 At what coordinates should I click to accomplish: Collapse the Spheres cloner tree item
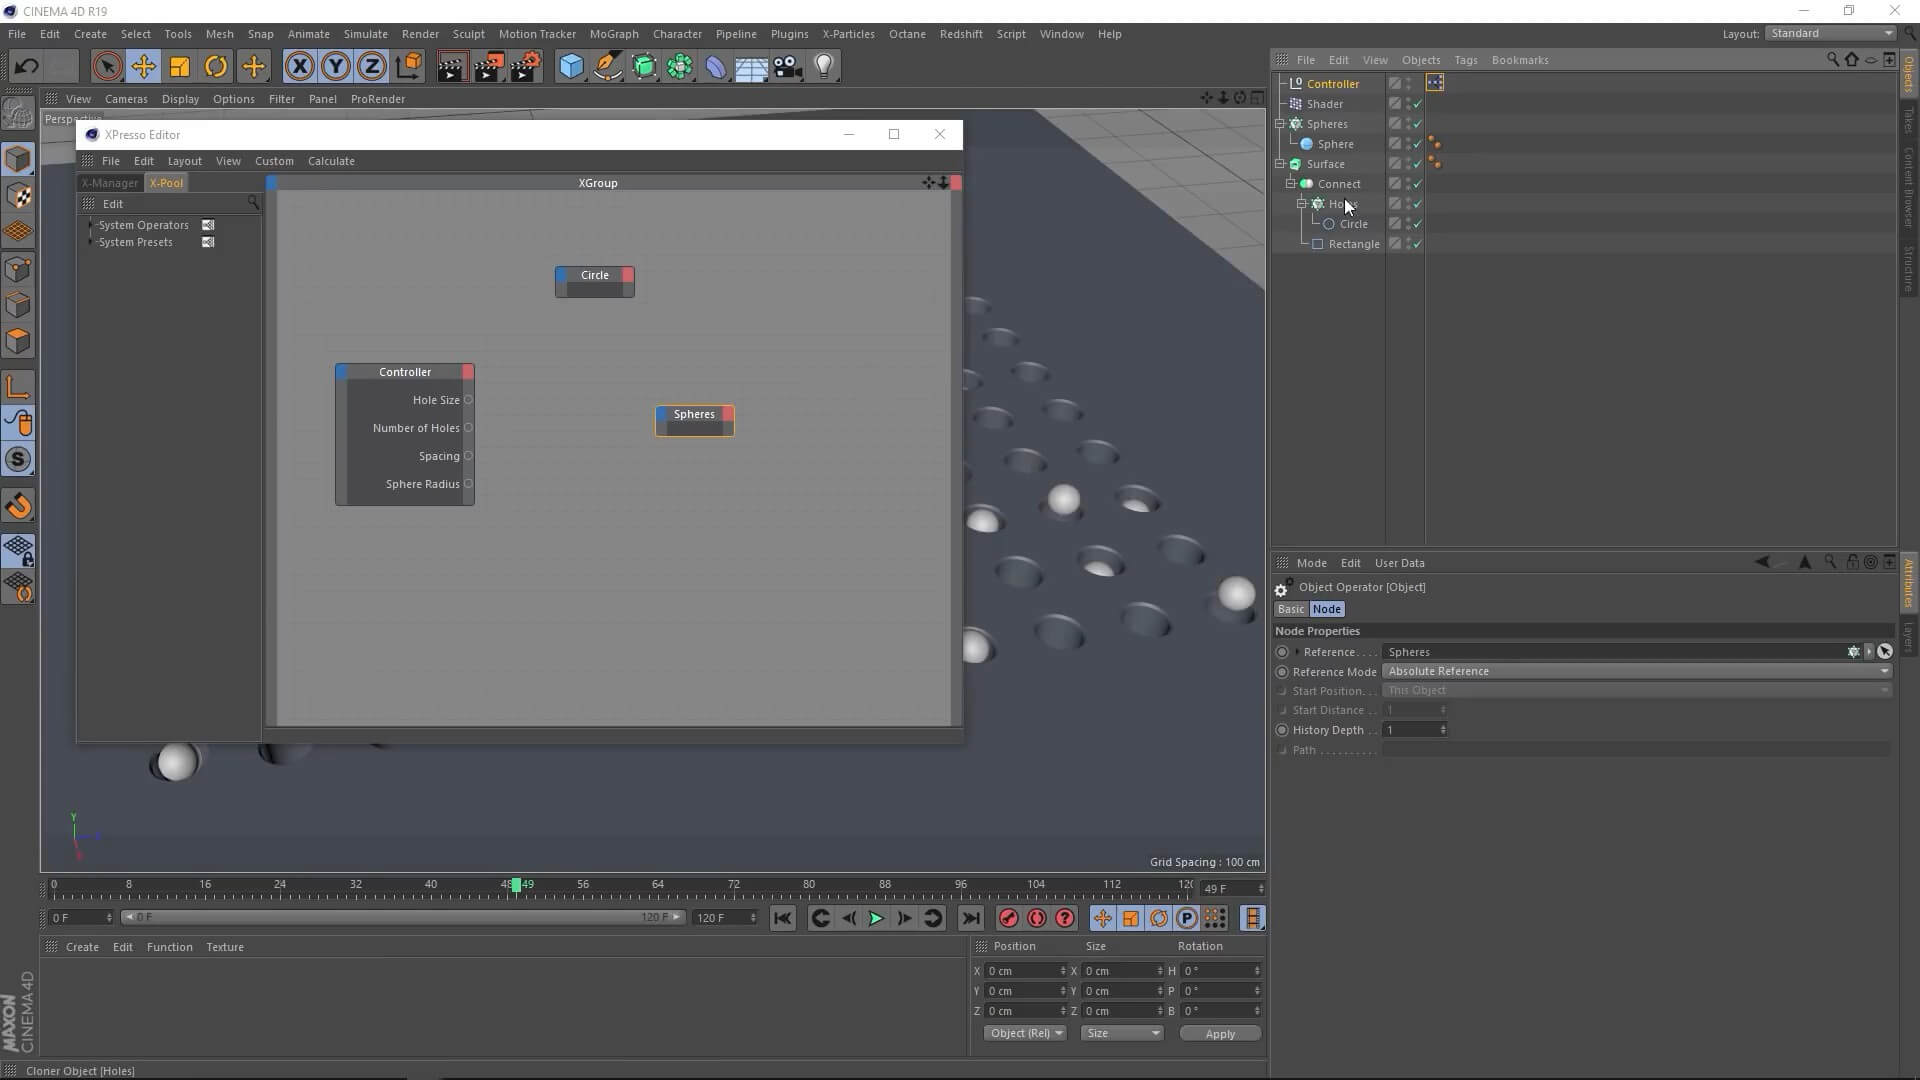tap(1280, 124)
